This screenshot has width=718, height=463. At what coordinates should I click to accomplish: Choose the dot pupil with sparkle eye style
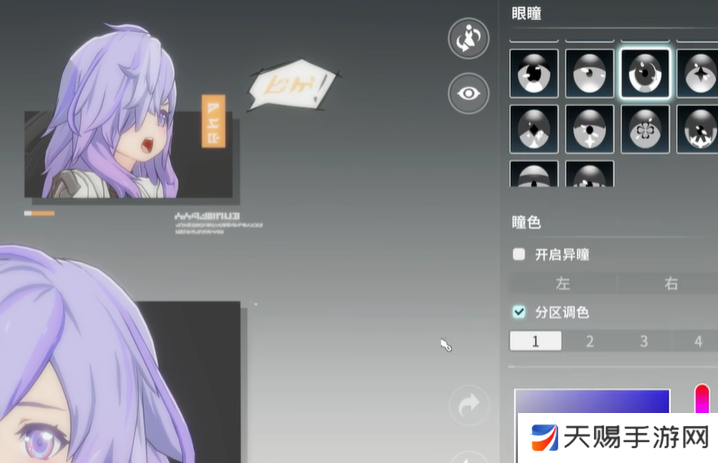click(589, 129)
